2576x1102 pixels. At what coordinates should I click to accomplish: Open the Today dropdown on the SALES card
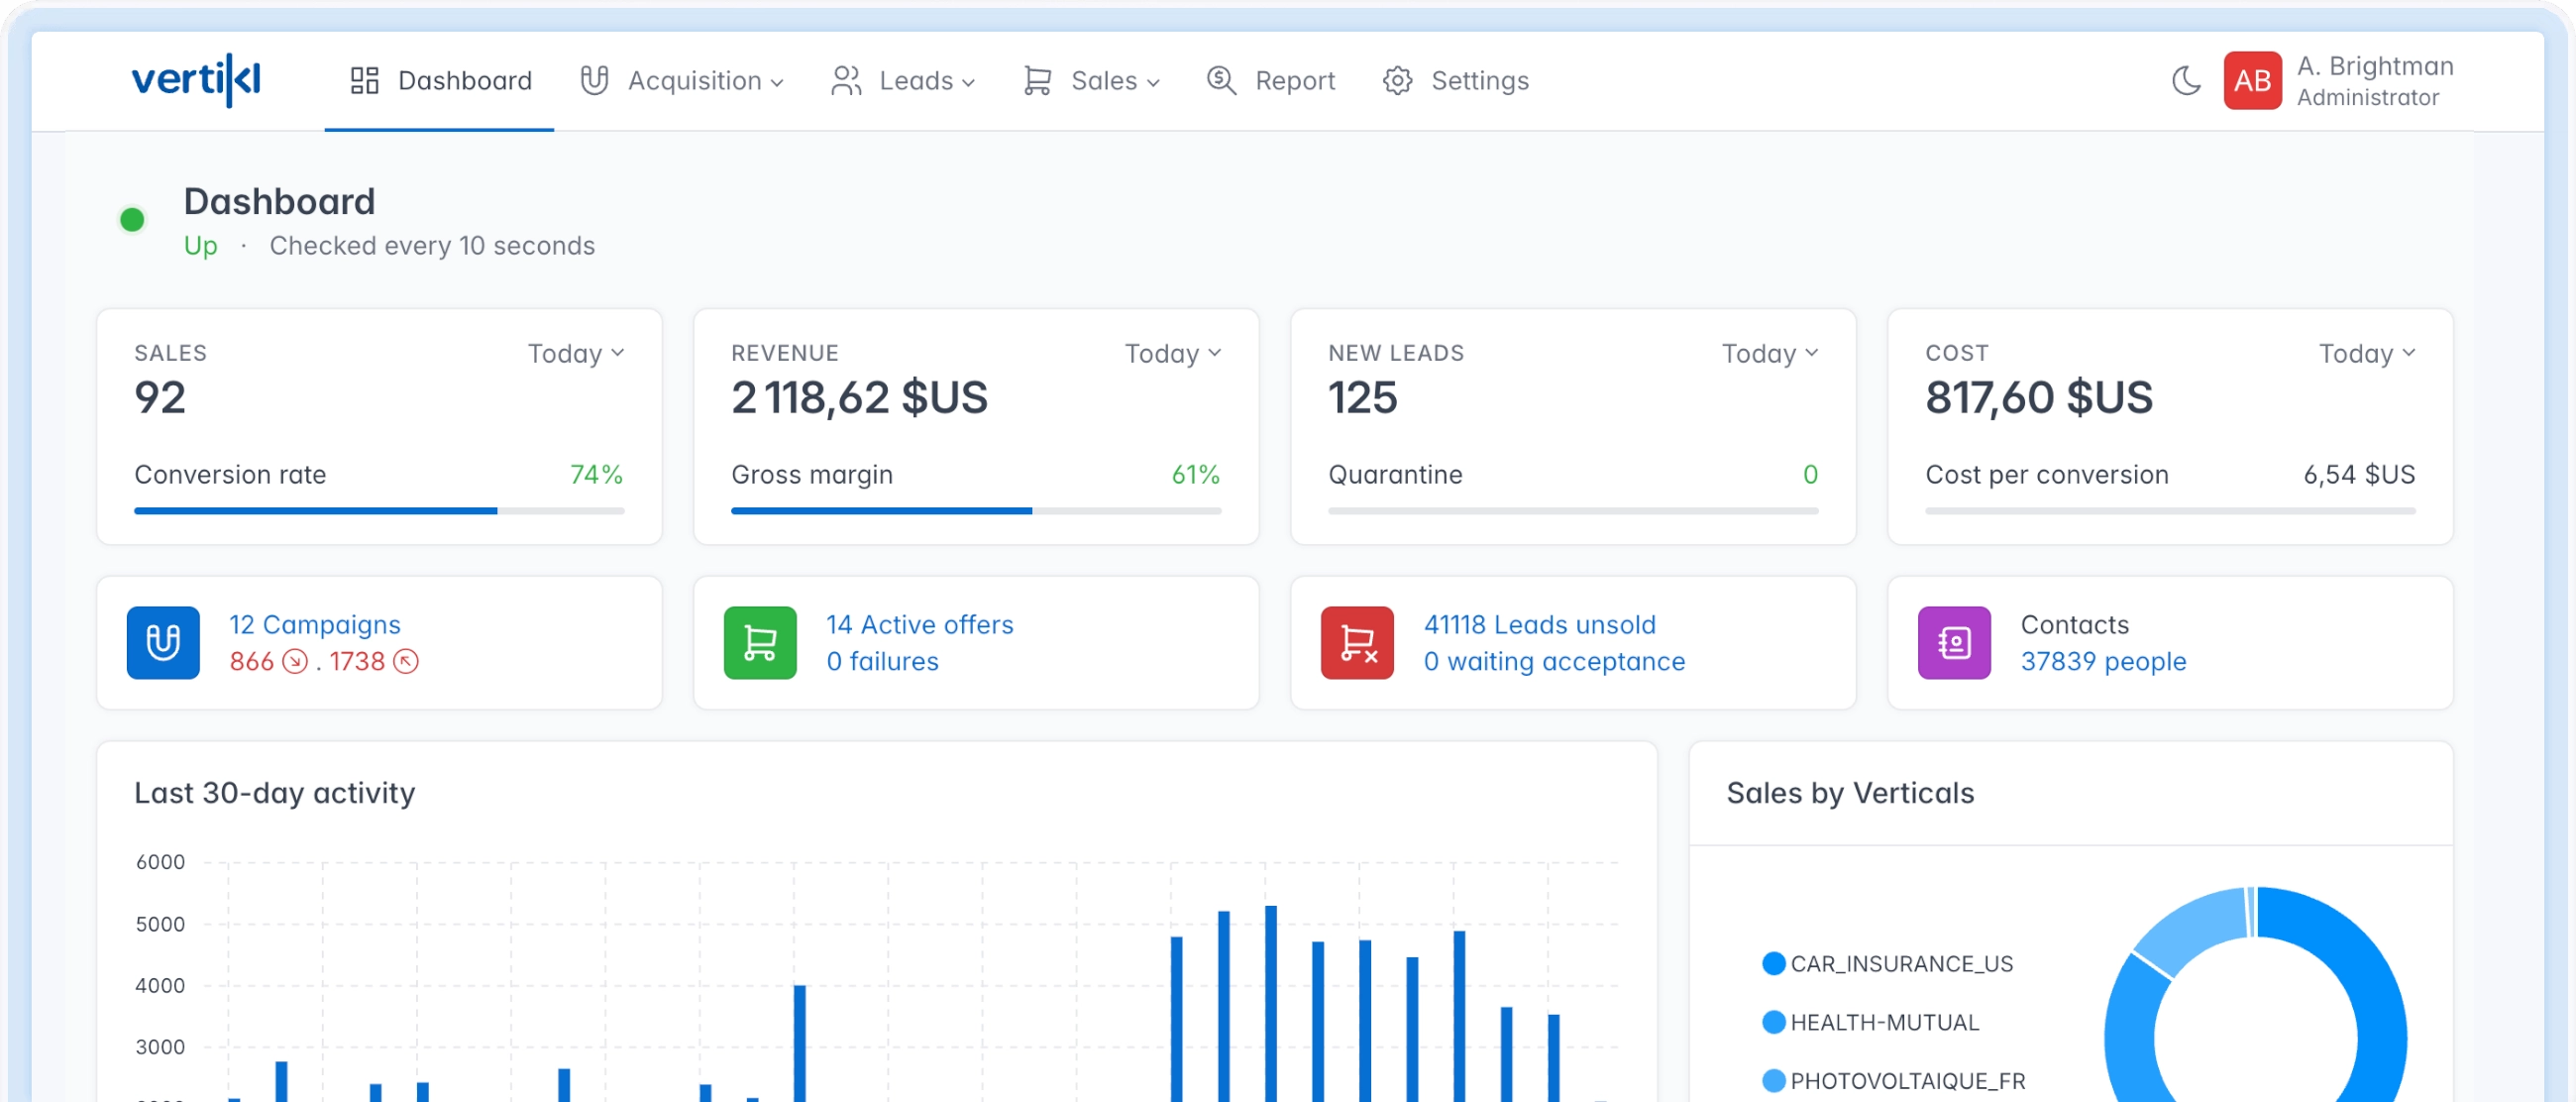pos(574,353)
